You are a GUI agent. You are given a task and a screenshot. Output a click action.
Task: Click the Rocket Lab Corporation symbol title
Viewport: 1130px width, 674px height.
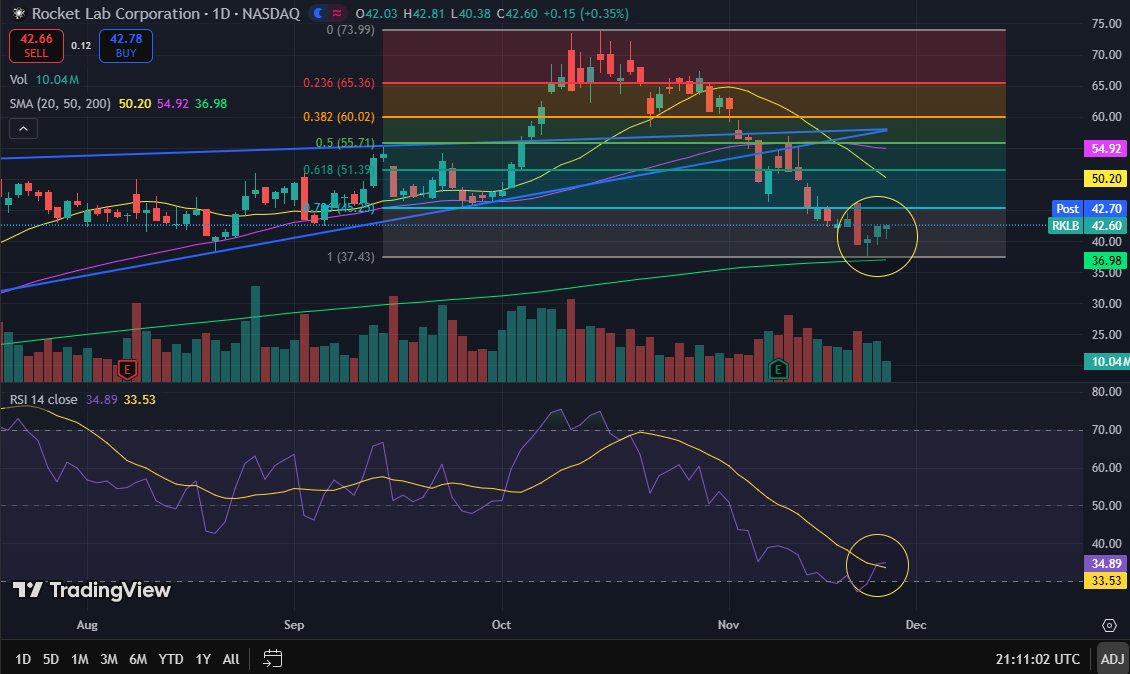tap(166, 14)
